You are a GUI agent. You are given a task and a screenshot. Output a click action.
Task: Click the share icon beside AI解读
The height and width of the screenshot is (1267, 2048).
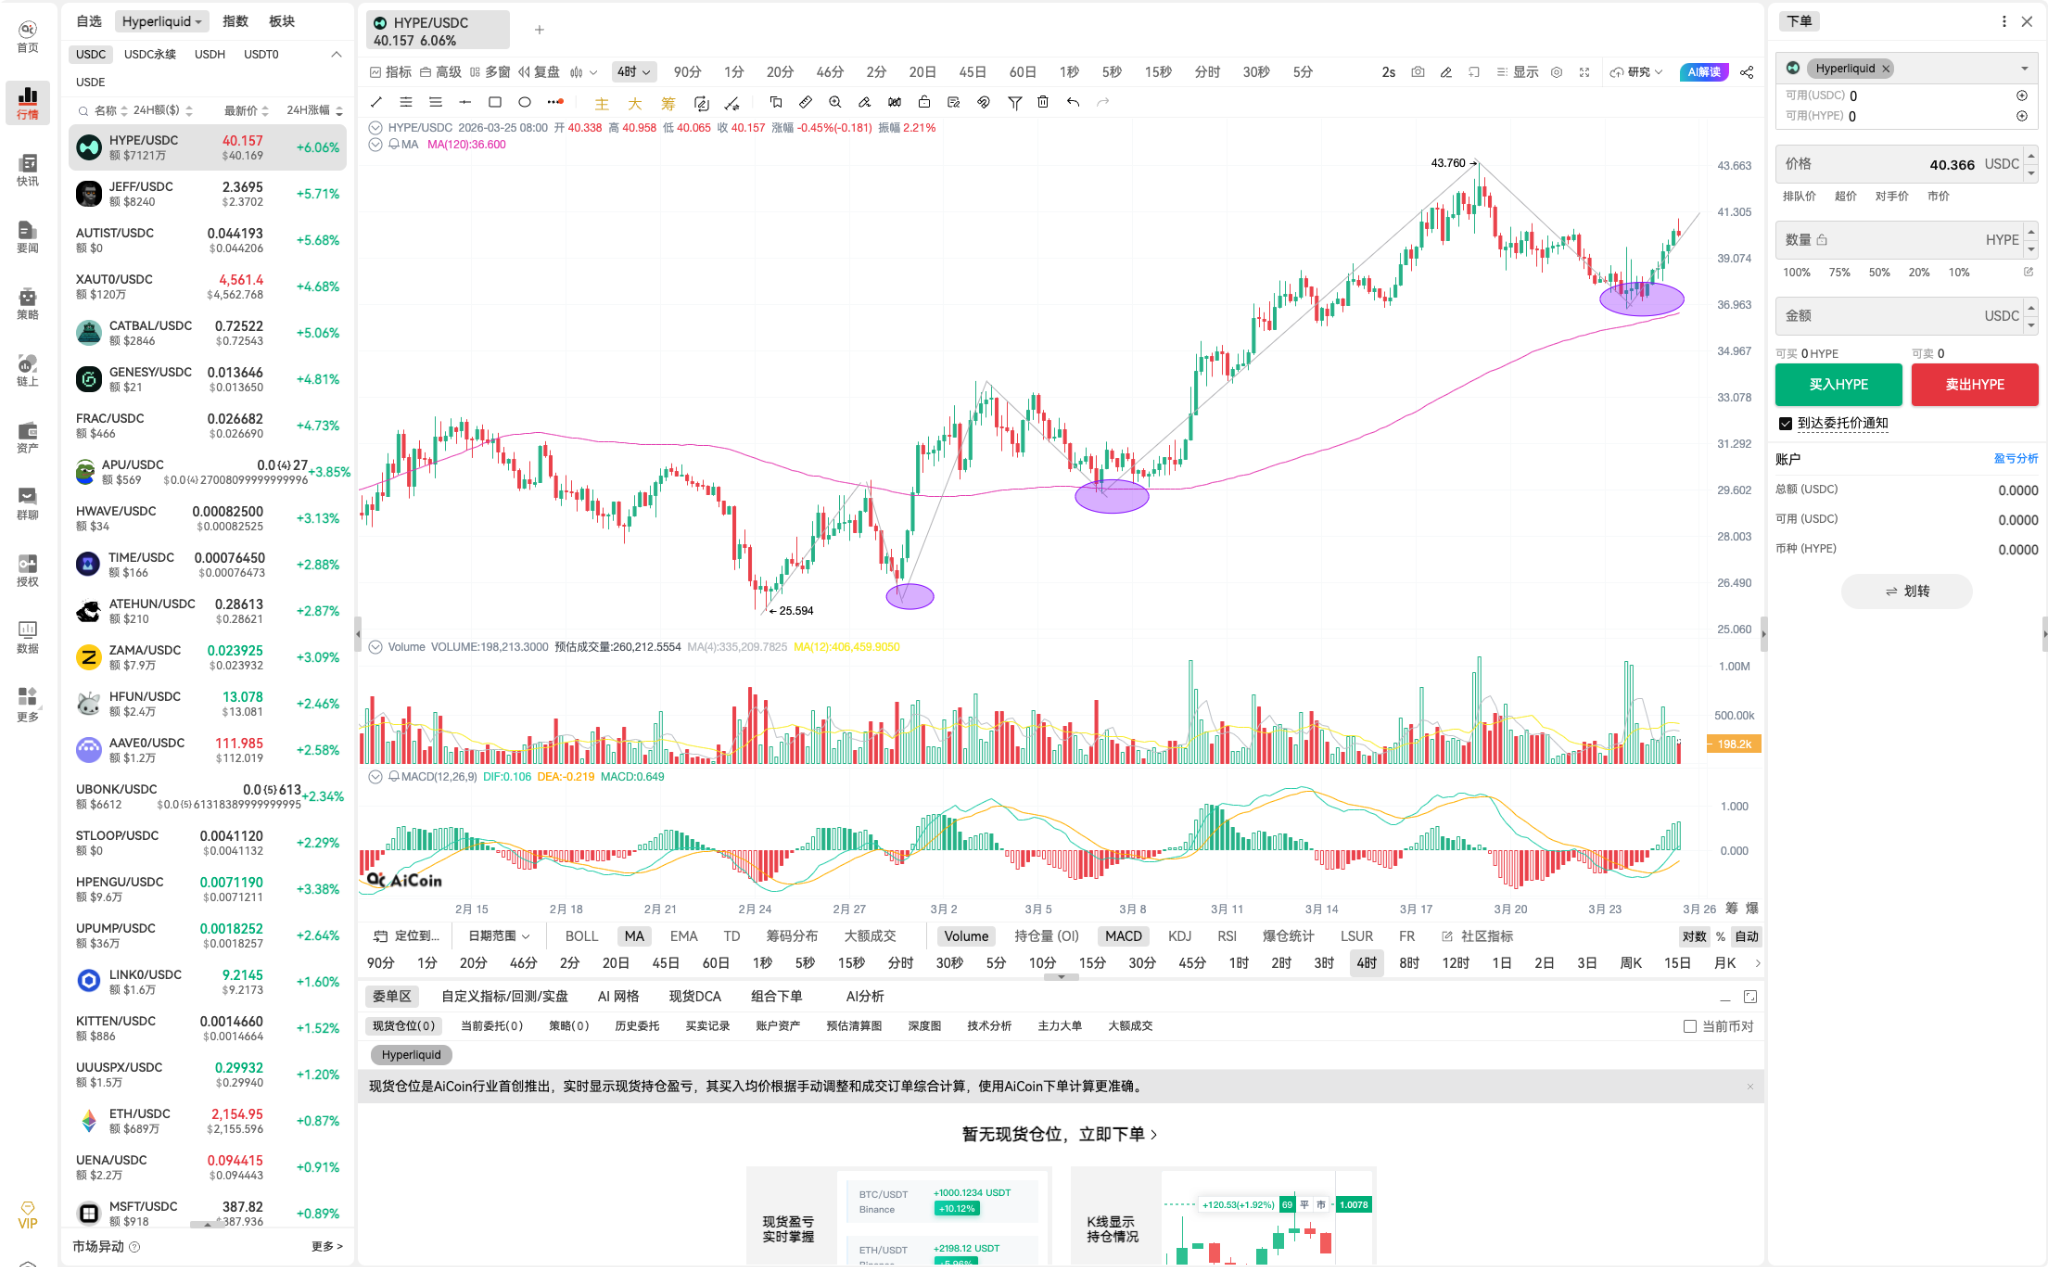tap(1747, 72)
